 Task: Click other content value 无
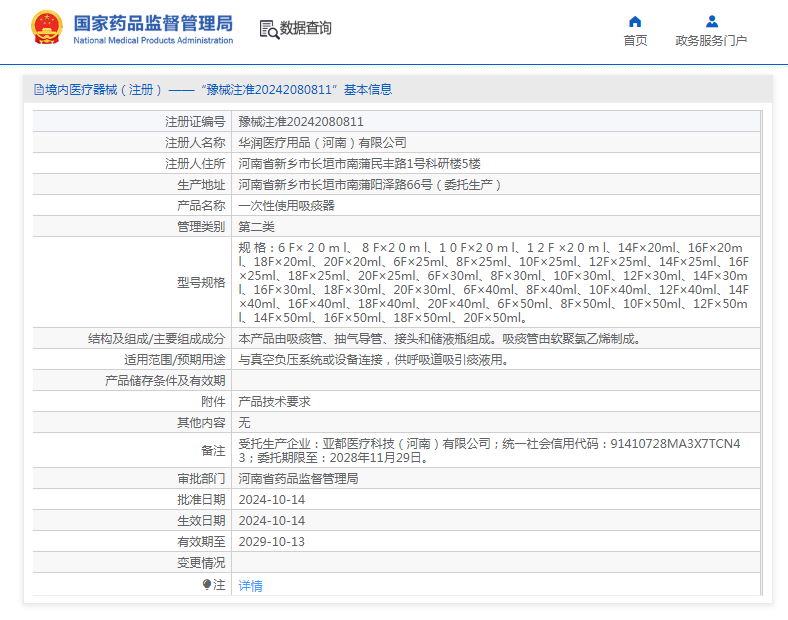tap(244, 423)
